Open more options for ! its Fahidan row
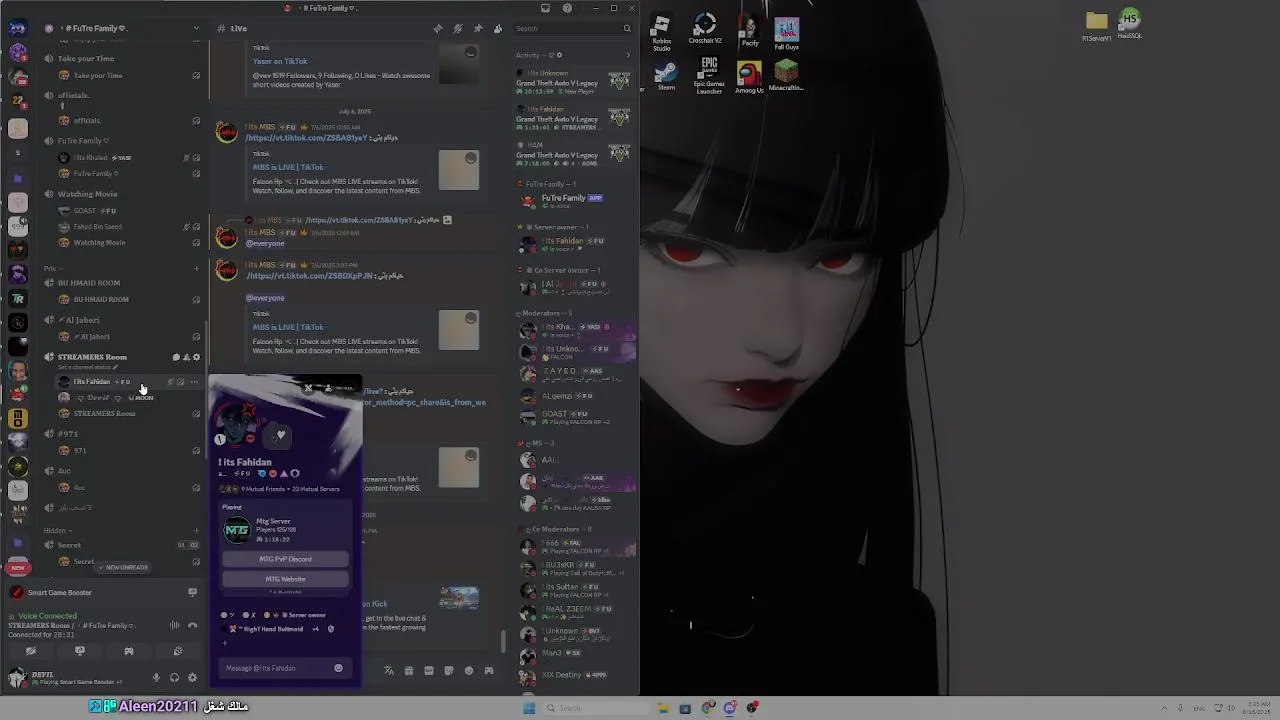Image resolution: width=1280 pixels, height=720 pixels. pyautogui.click(x=195, y=381)
